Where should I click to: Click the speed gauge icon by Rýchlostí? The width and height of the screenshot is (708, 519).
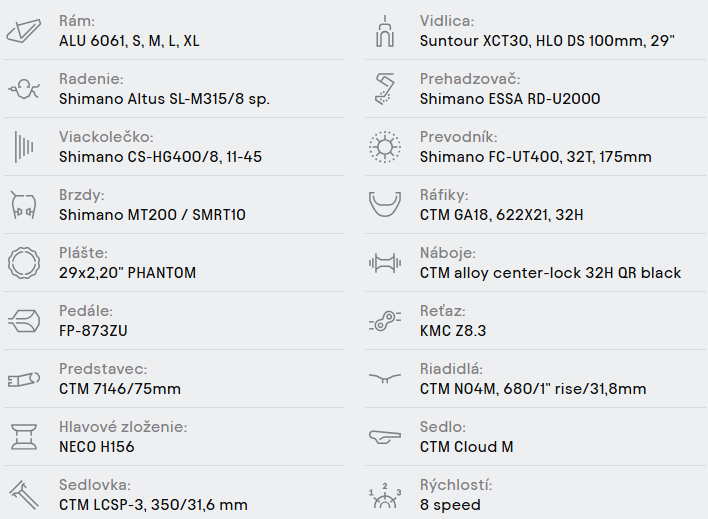point(385,496)
